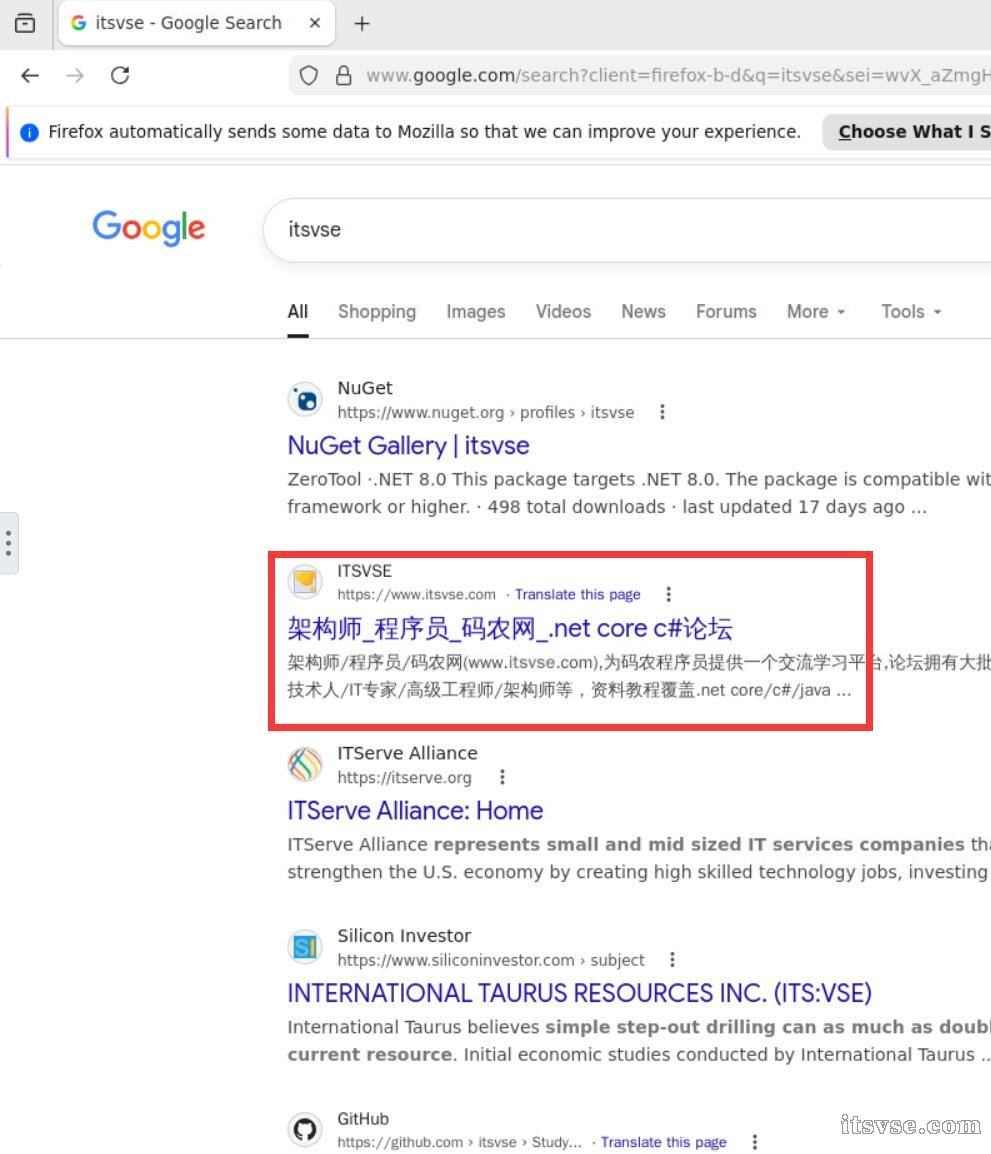The width and height of the screenshot is (991, 1154).
Task: Switch to the Images tab
Action: [x=475, y=312]
